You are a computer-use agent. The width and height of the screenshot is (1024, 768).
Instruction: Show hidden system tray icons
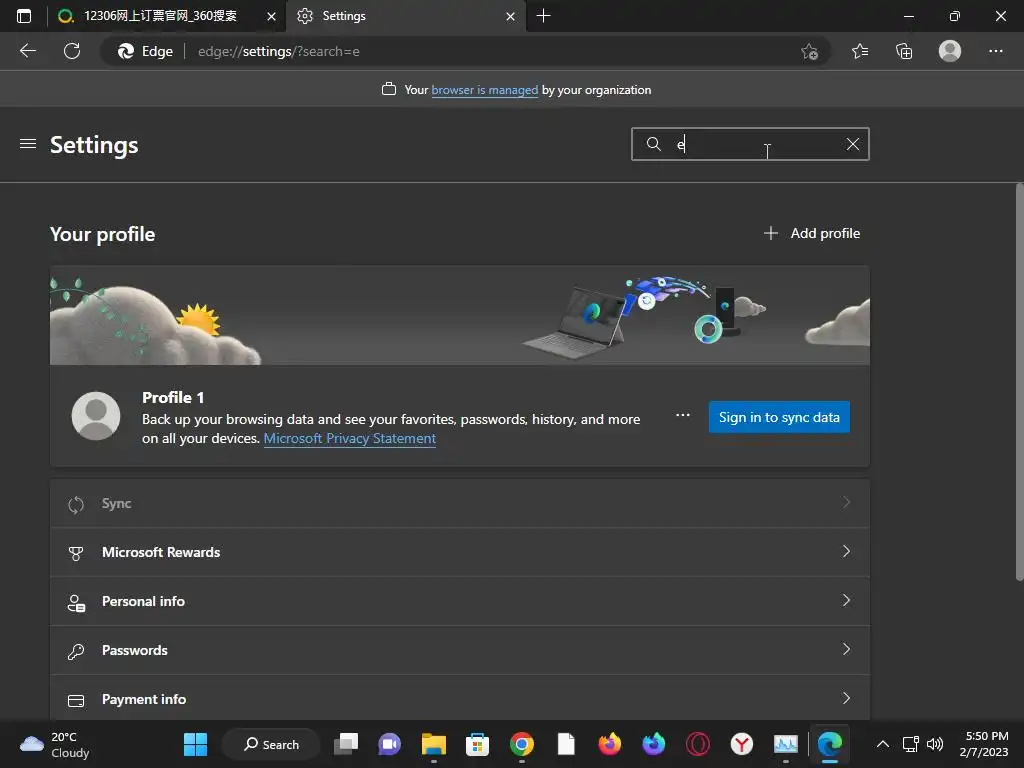click(x=882, y=744)
